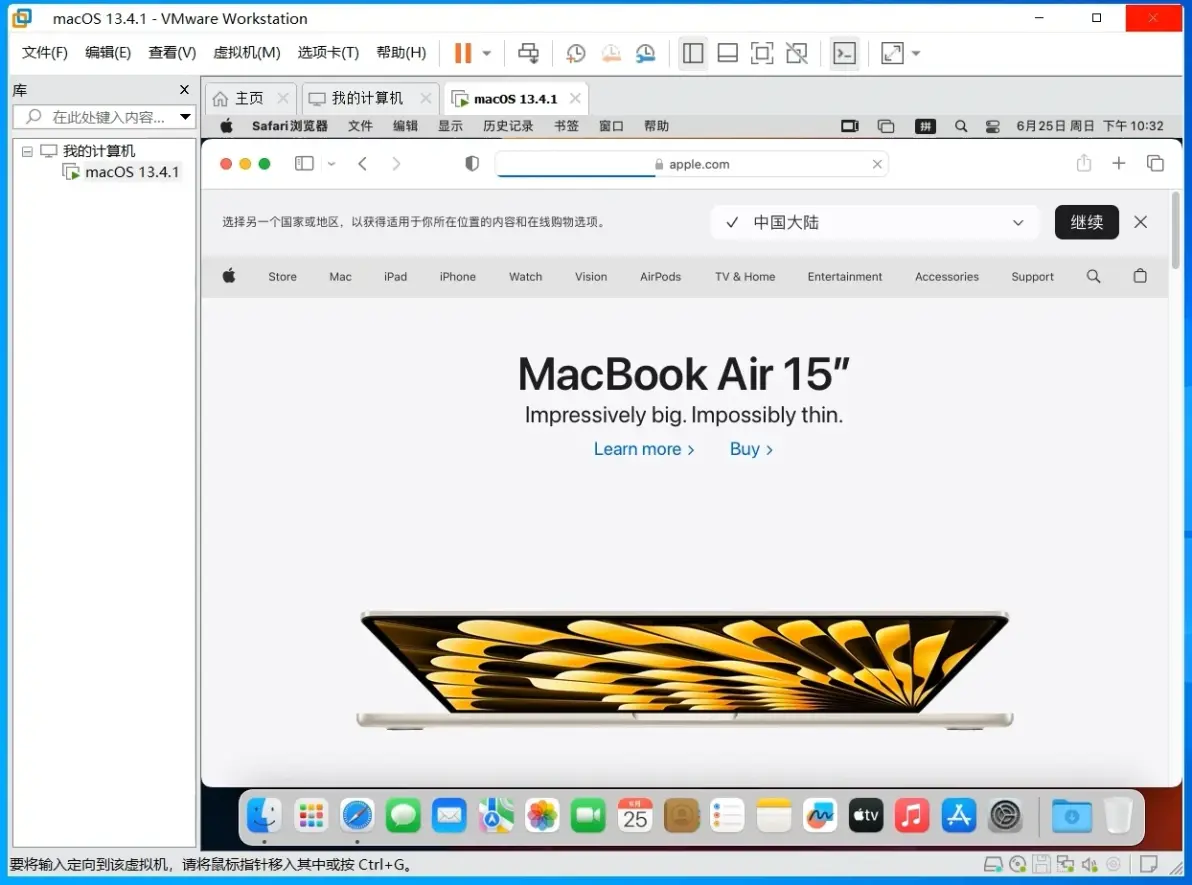Screen dimensions: 1192x885
Task: Click the 继续 button
Action: 1086,222
